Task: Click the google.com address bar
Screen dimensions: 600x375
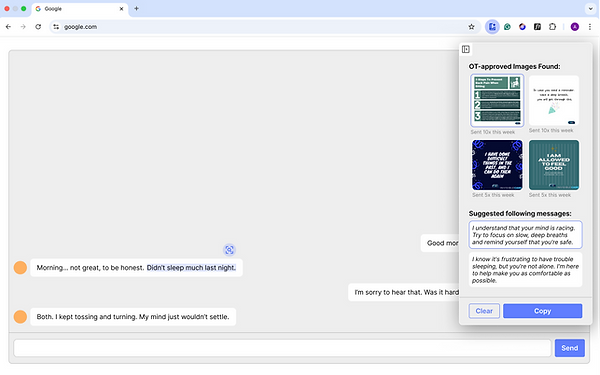Action: (264, 27)
